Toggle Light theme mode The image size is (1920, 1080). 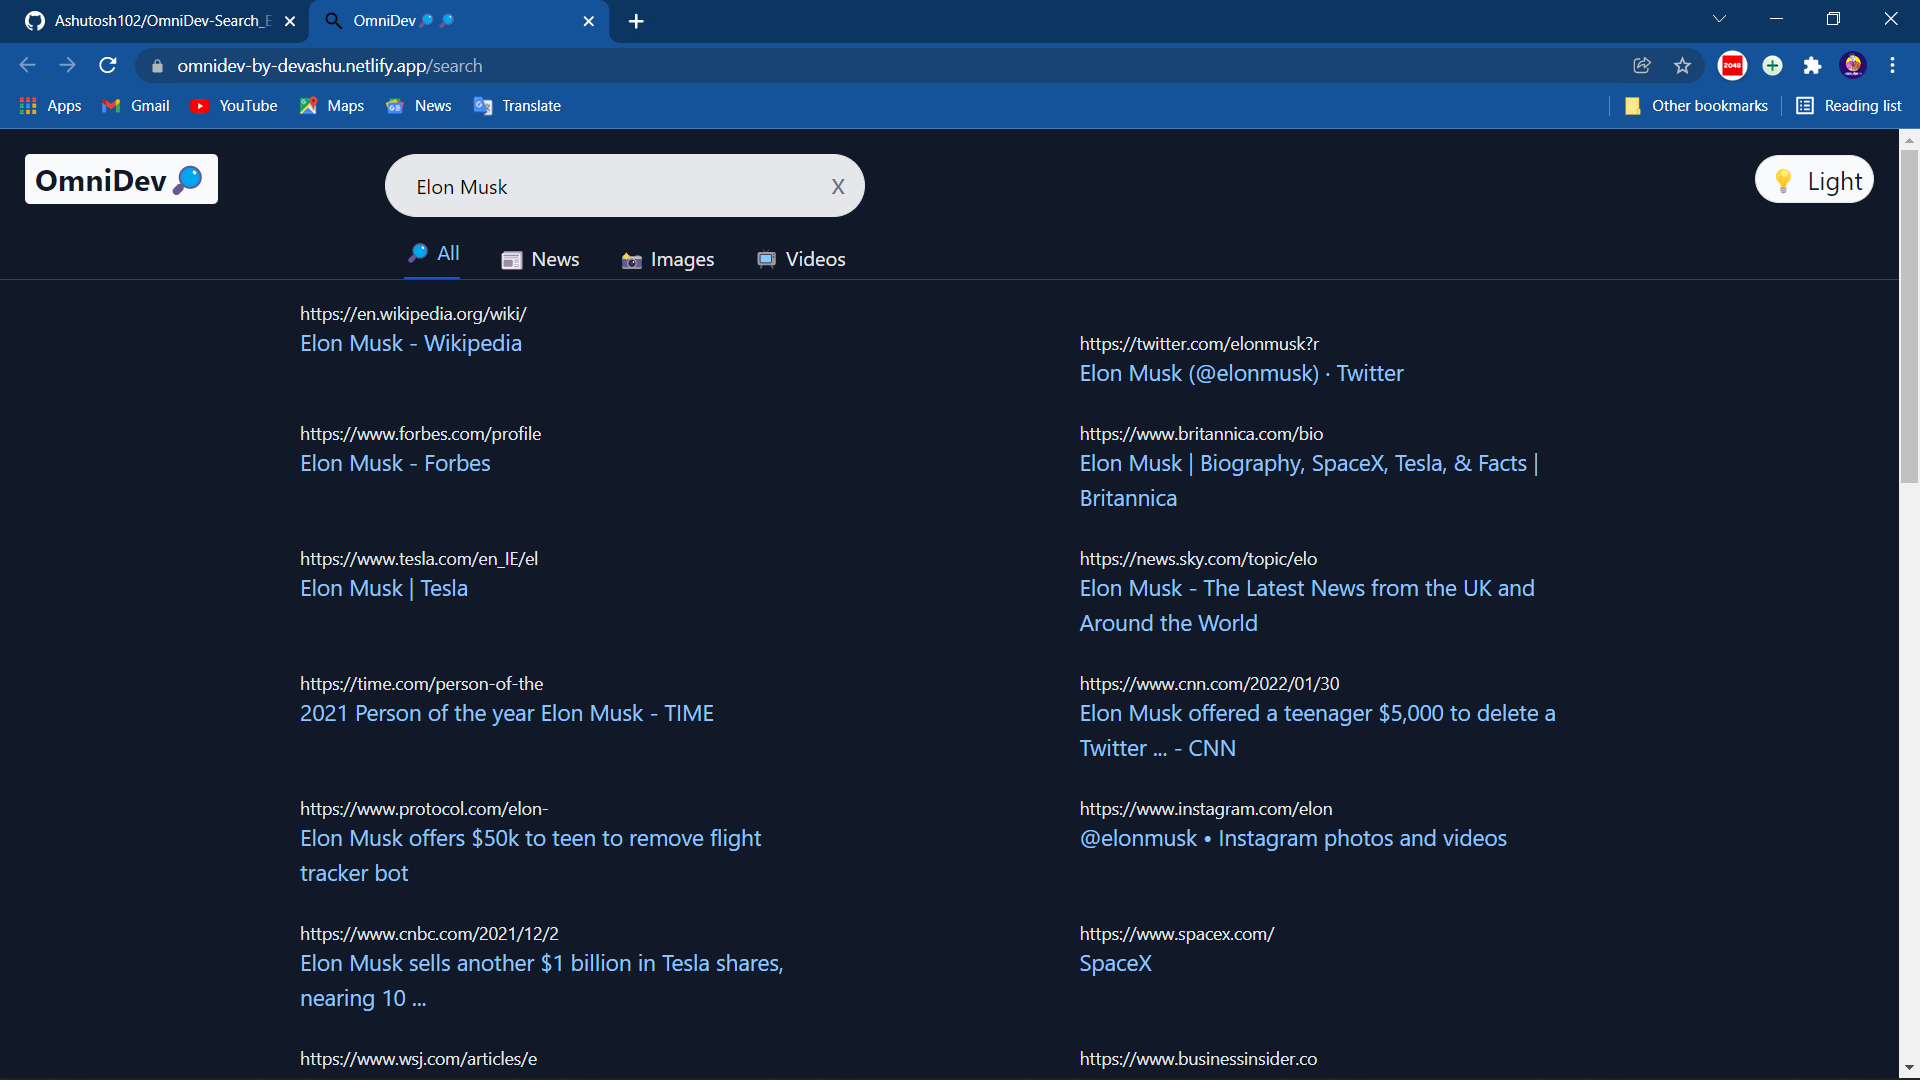click(x=1815, y=180)
